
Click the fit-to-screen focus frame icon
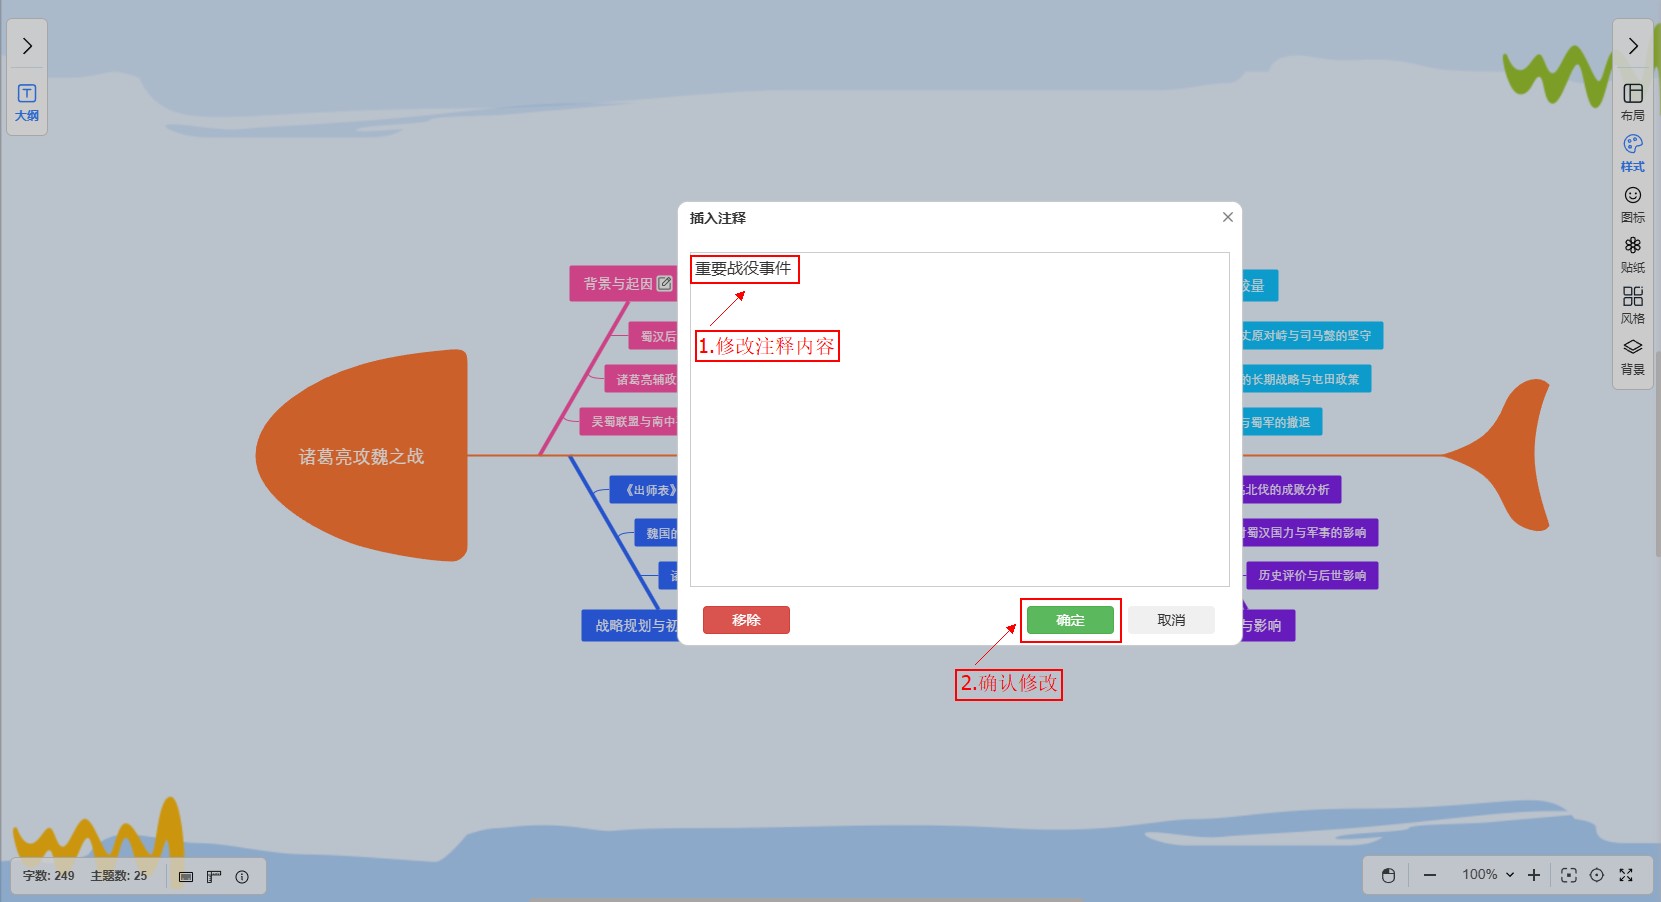1569,875
